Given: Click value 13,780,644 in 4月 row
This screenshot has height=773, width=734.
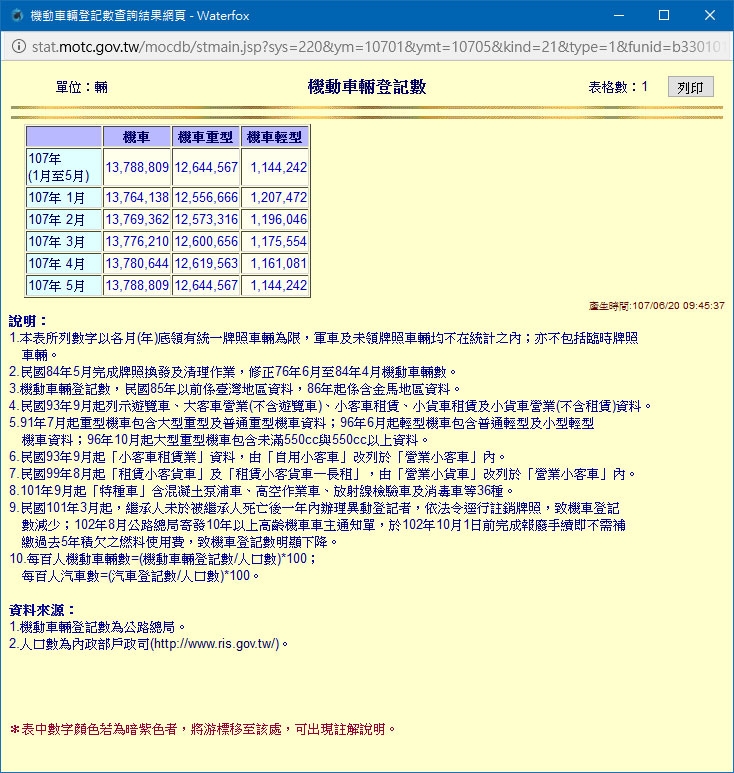Looking at the screenshot, I should click(x=137, y=263).
